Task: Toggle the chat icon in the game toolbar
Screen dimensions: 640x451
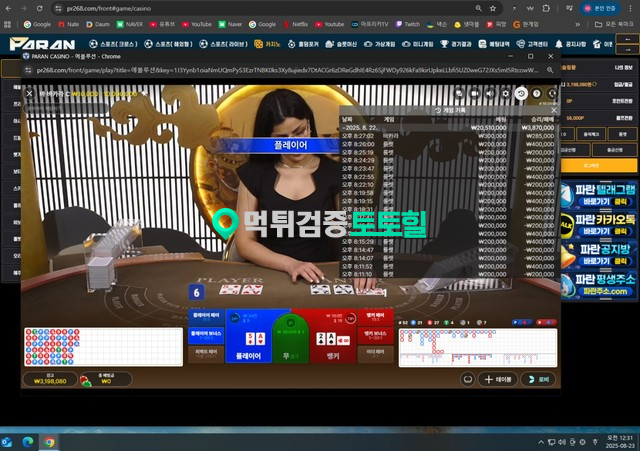Action: 459,93
